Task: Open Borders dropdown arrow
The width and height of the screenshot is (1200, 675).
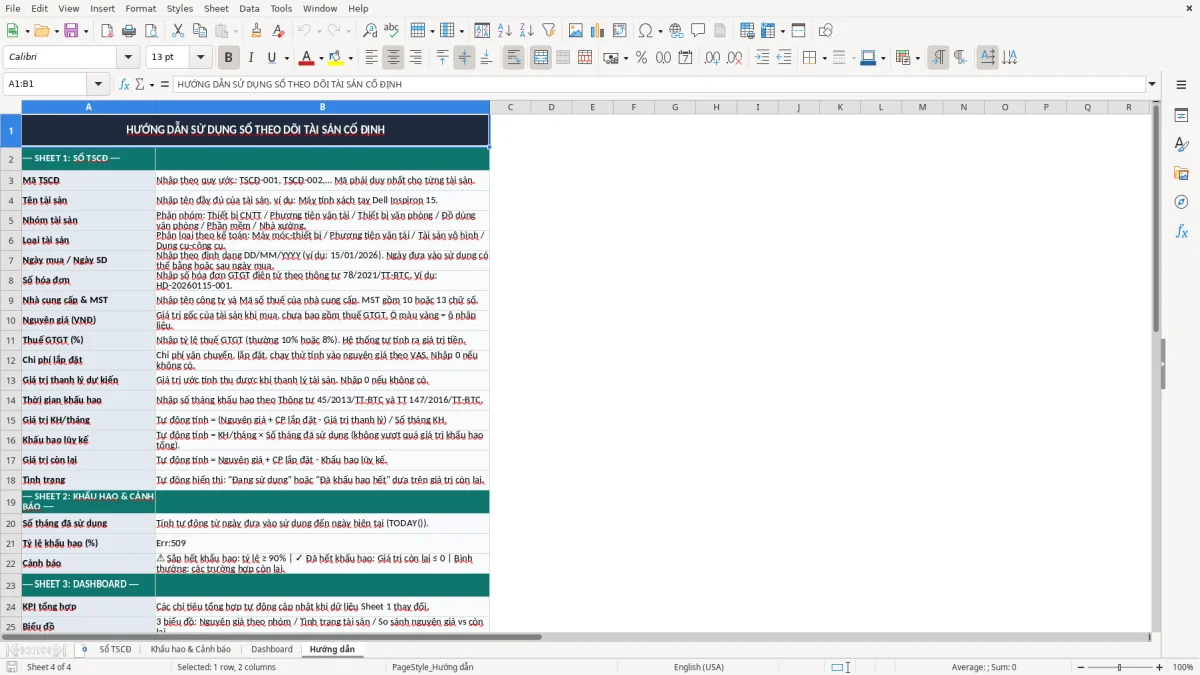Action: [823, 58]
